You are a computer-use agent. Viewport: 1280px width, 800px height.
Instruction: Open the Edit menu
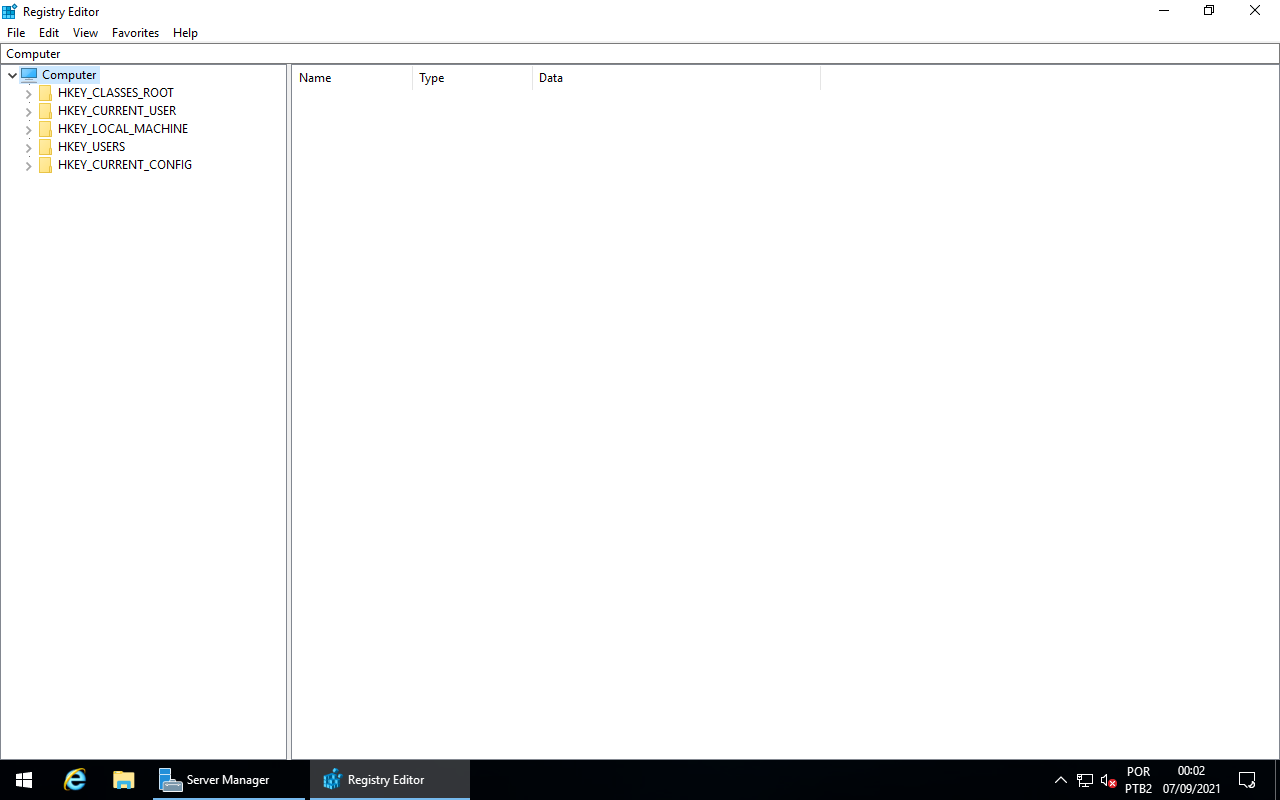pyautogui.click(x=48, y=32)
